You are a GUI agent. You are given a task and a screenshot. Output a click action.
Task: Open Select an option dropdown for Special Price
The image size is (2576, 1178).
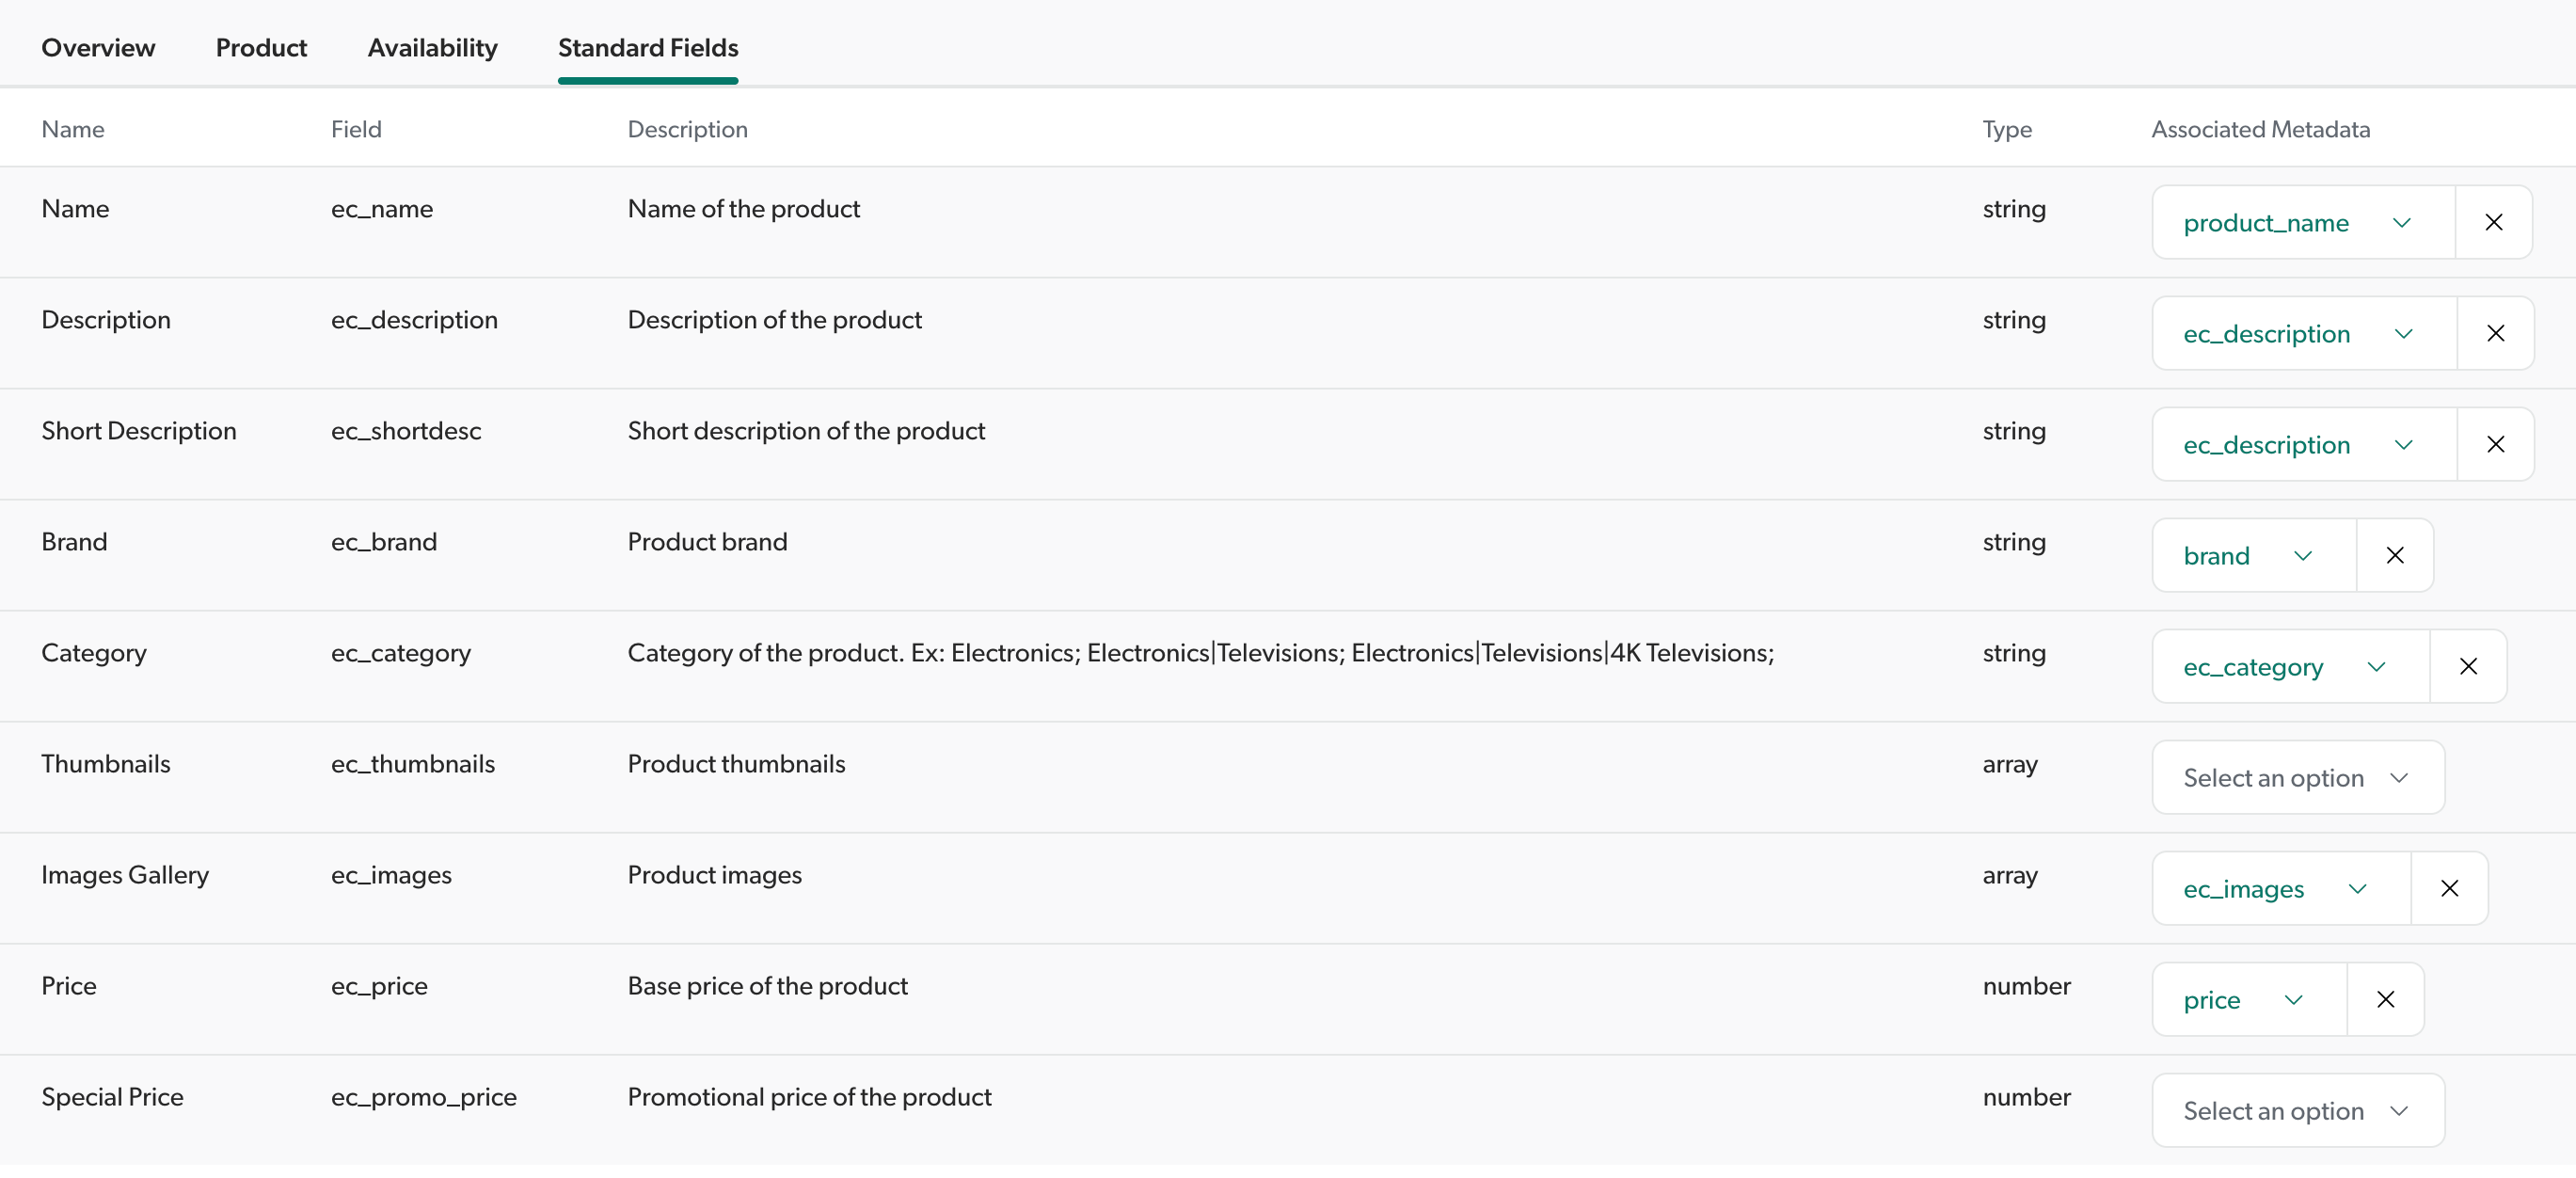click(x=2296, y=1109)
